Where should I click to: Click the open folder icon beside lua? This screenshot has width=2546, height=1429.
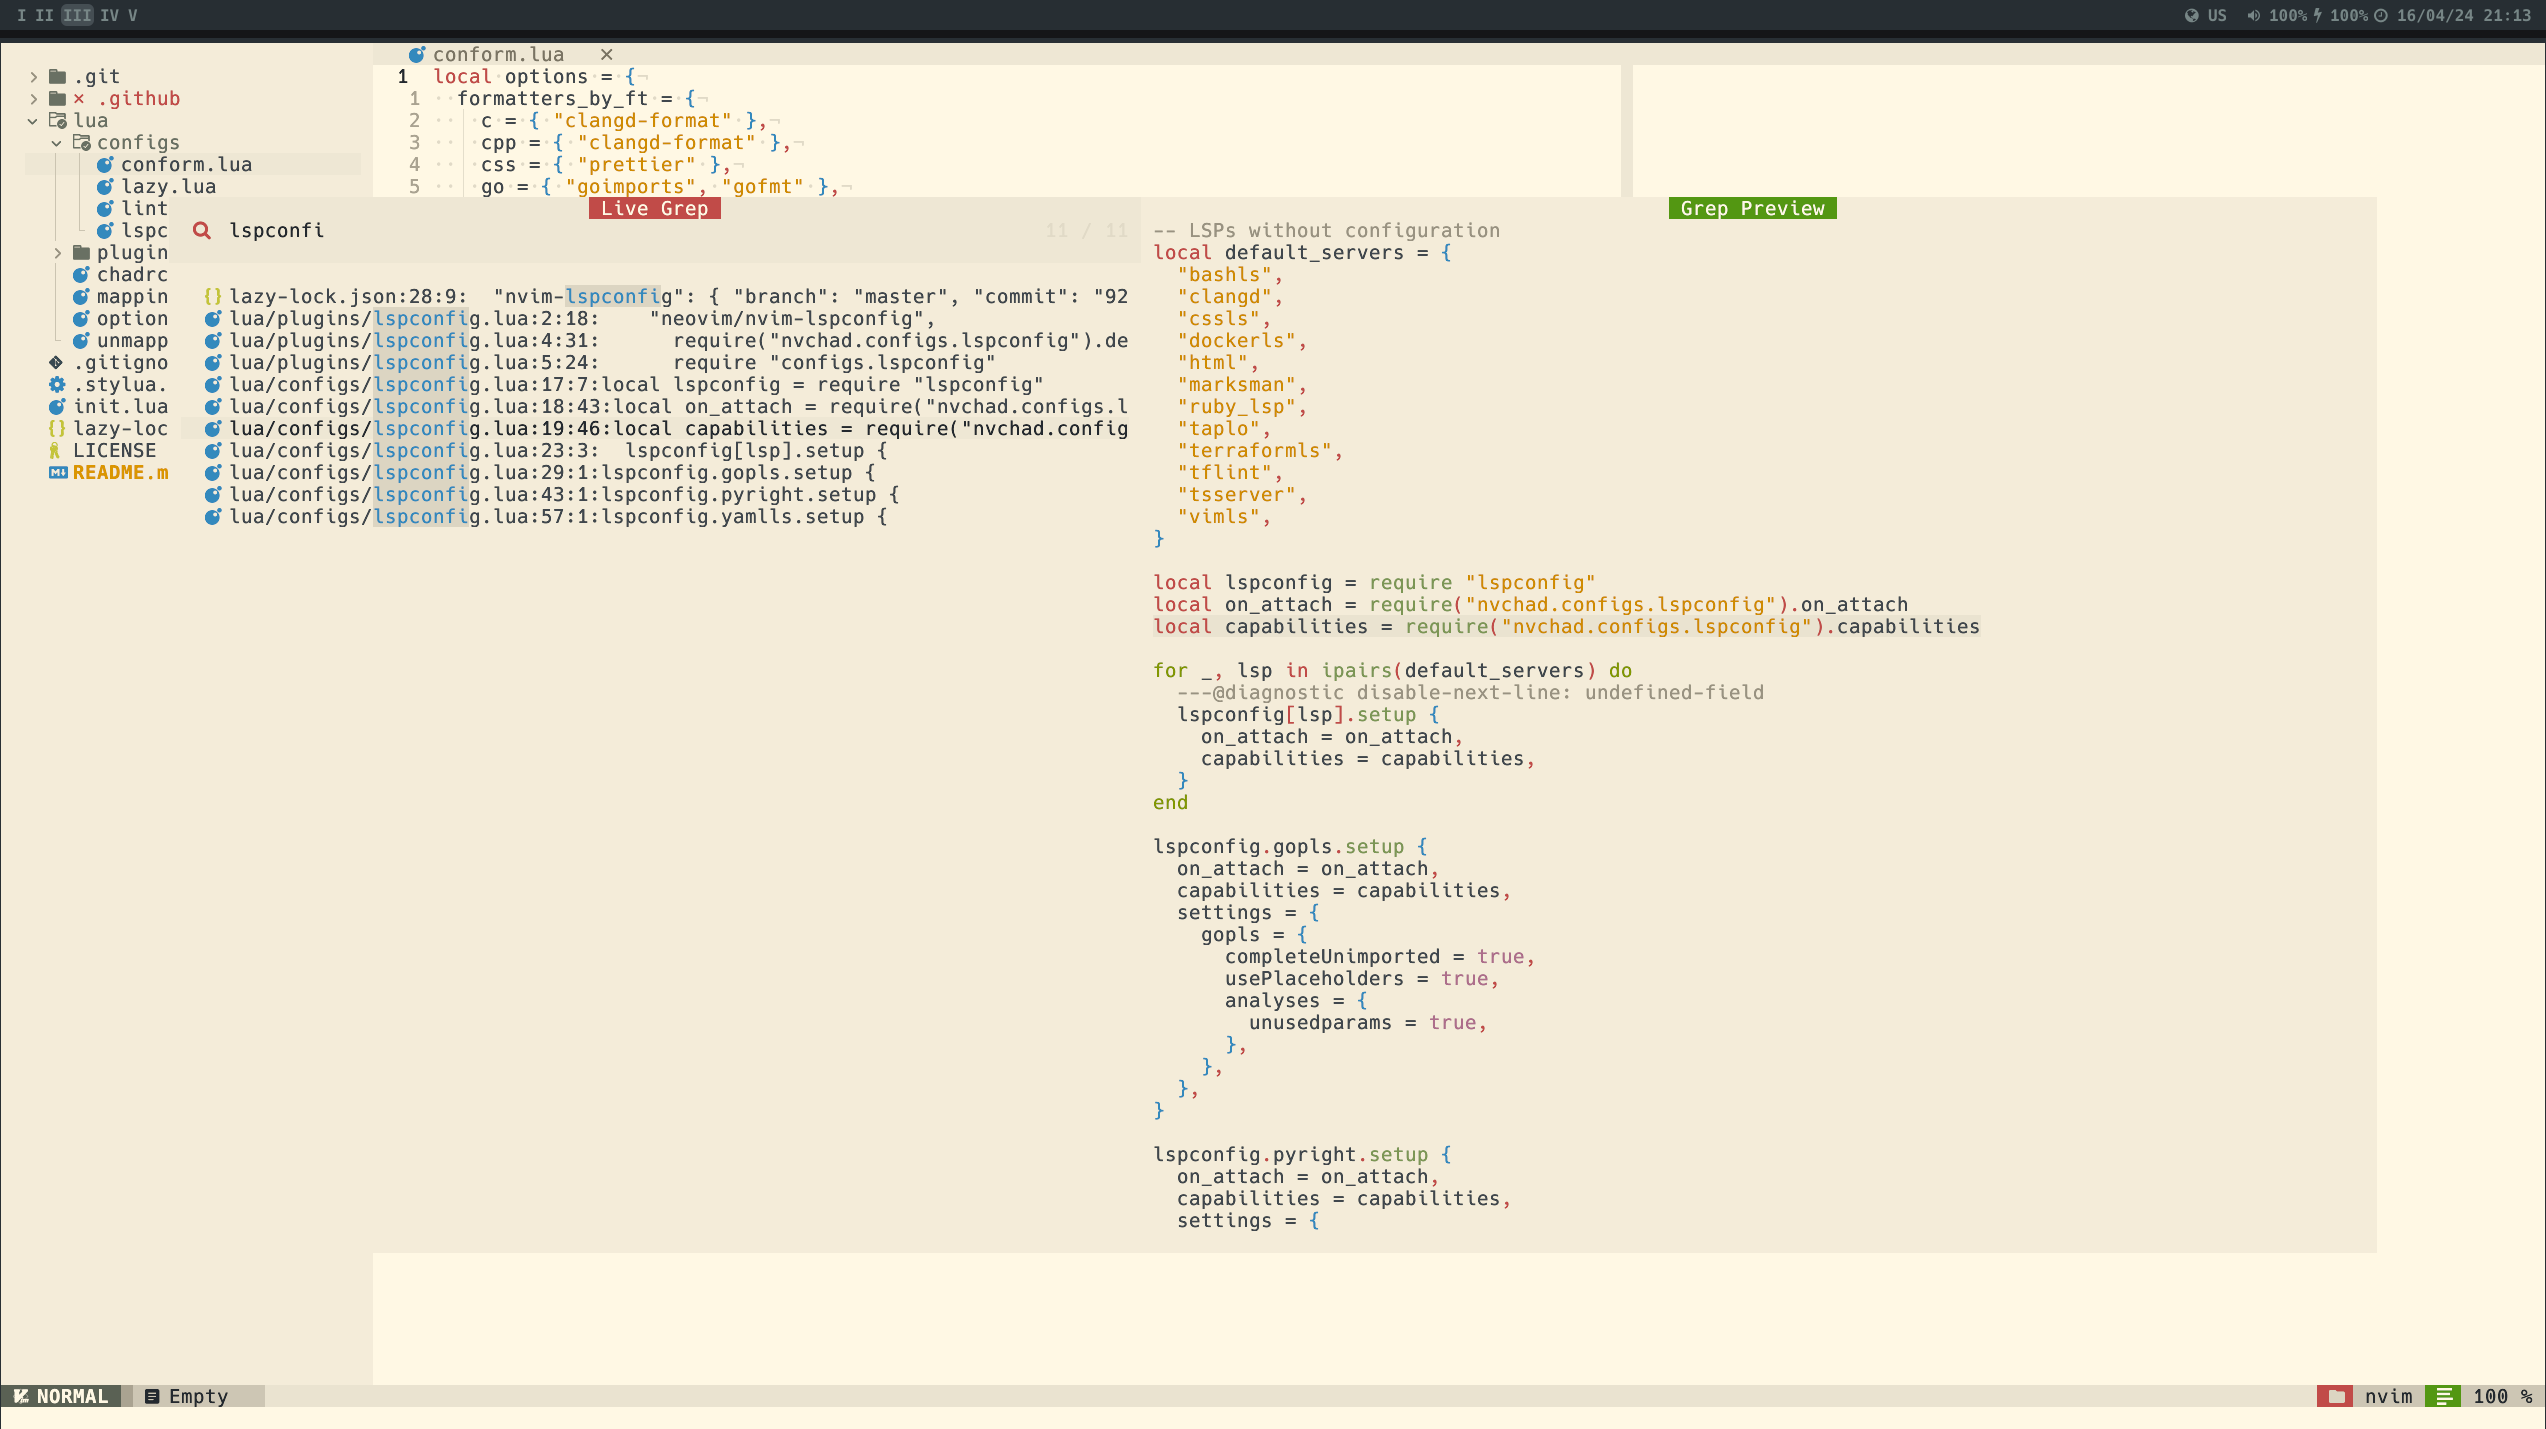point(57,121)
